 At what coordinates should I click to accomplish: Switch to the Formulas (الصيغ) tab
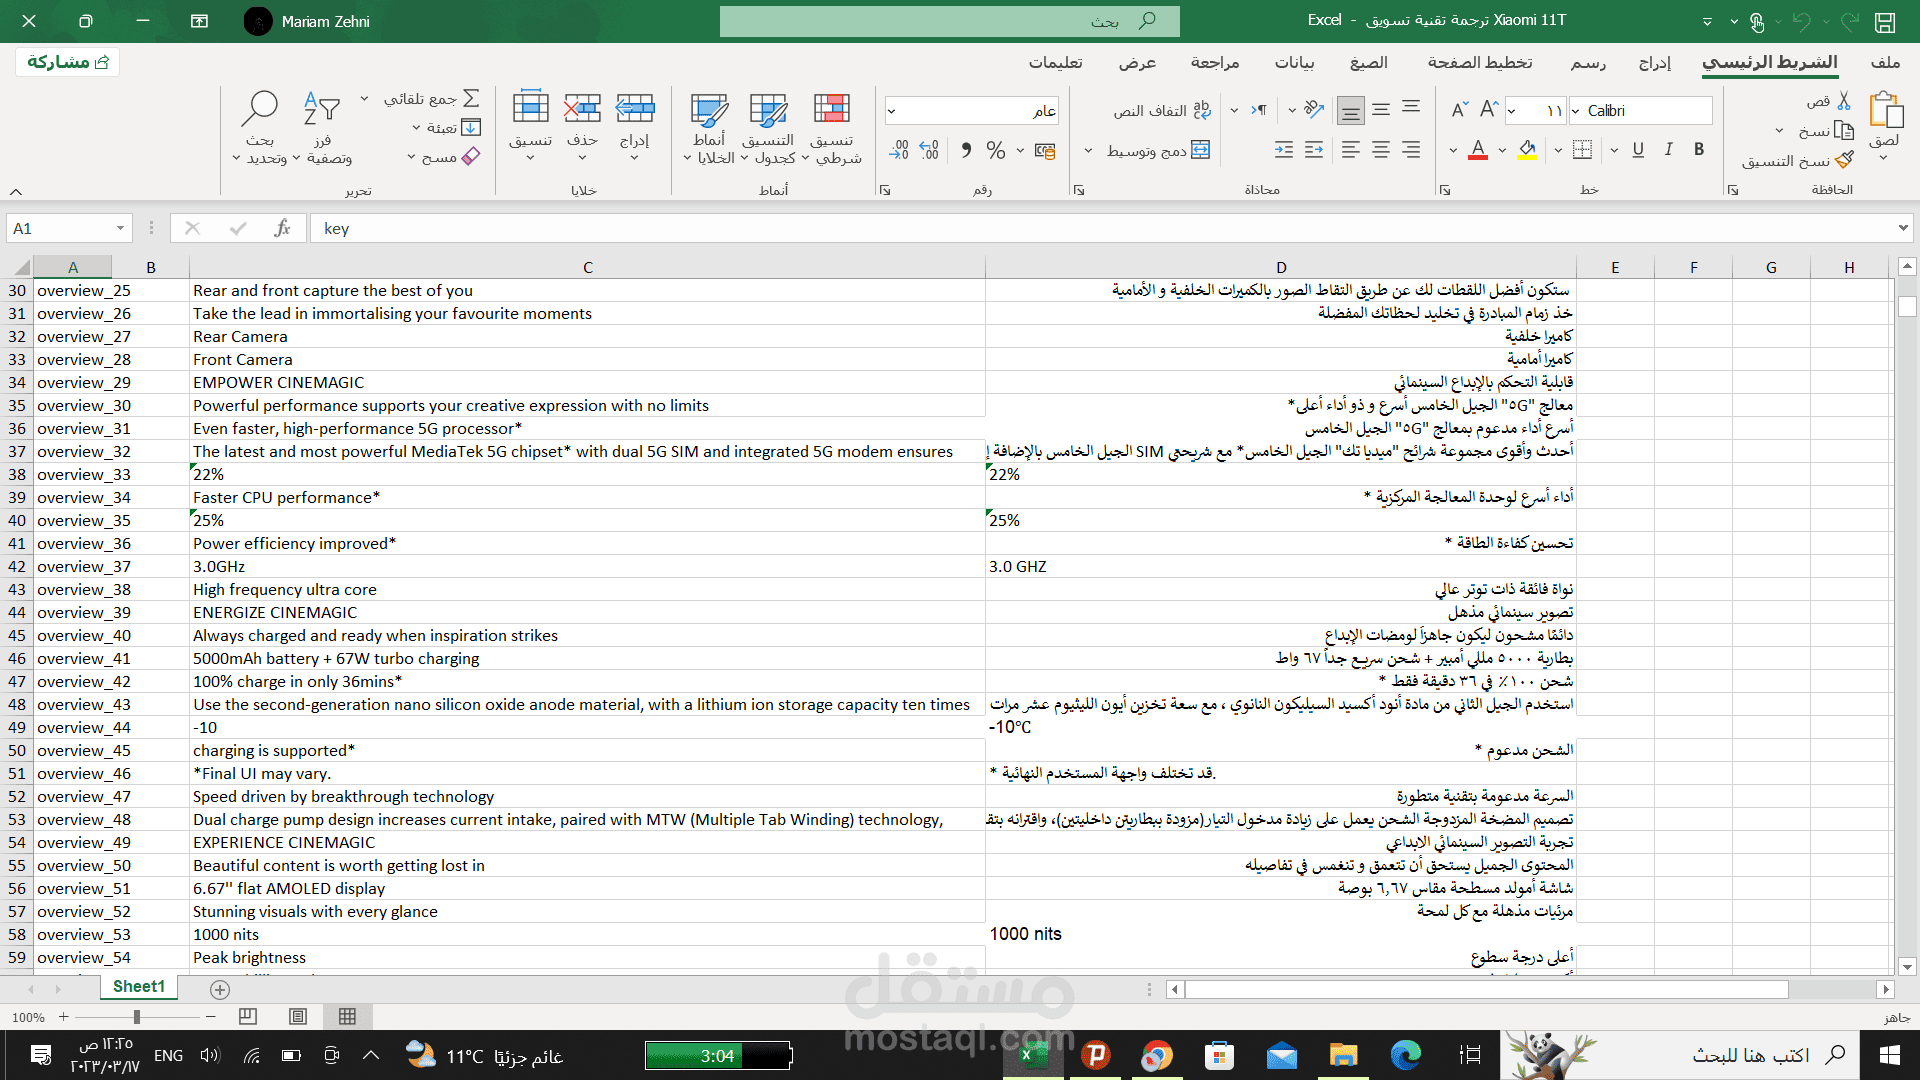click(1369, 63)
